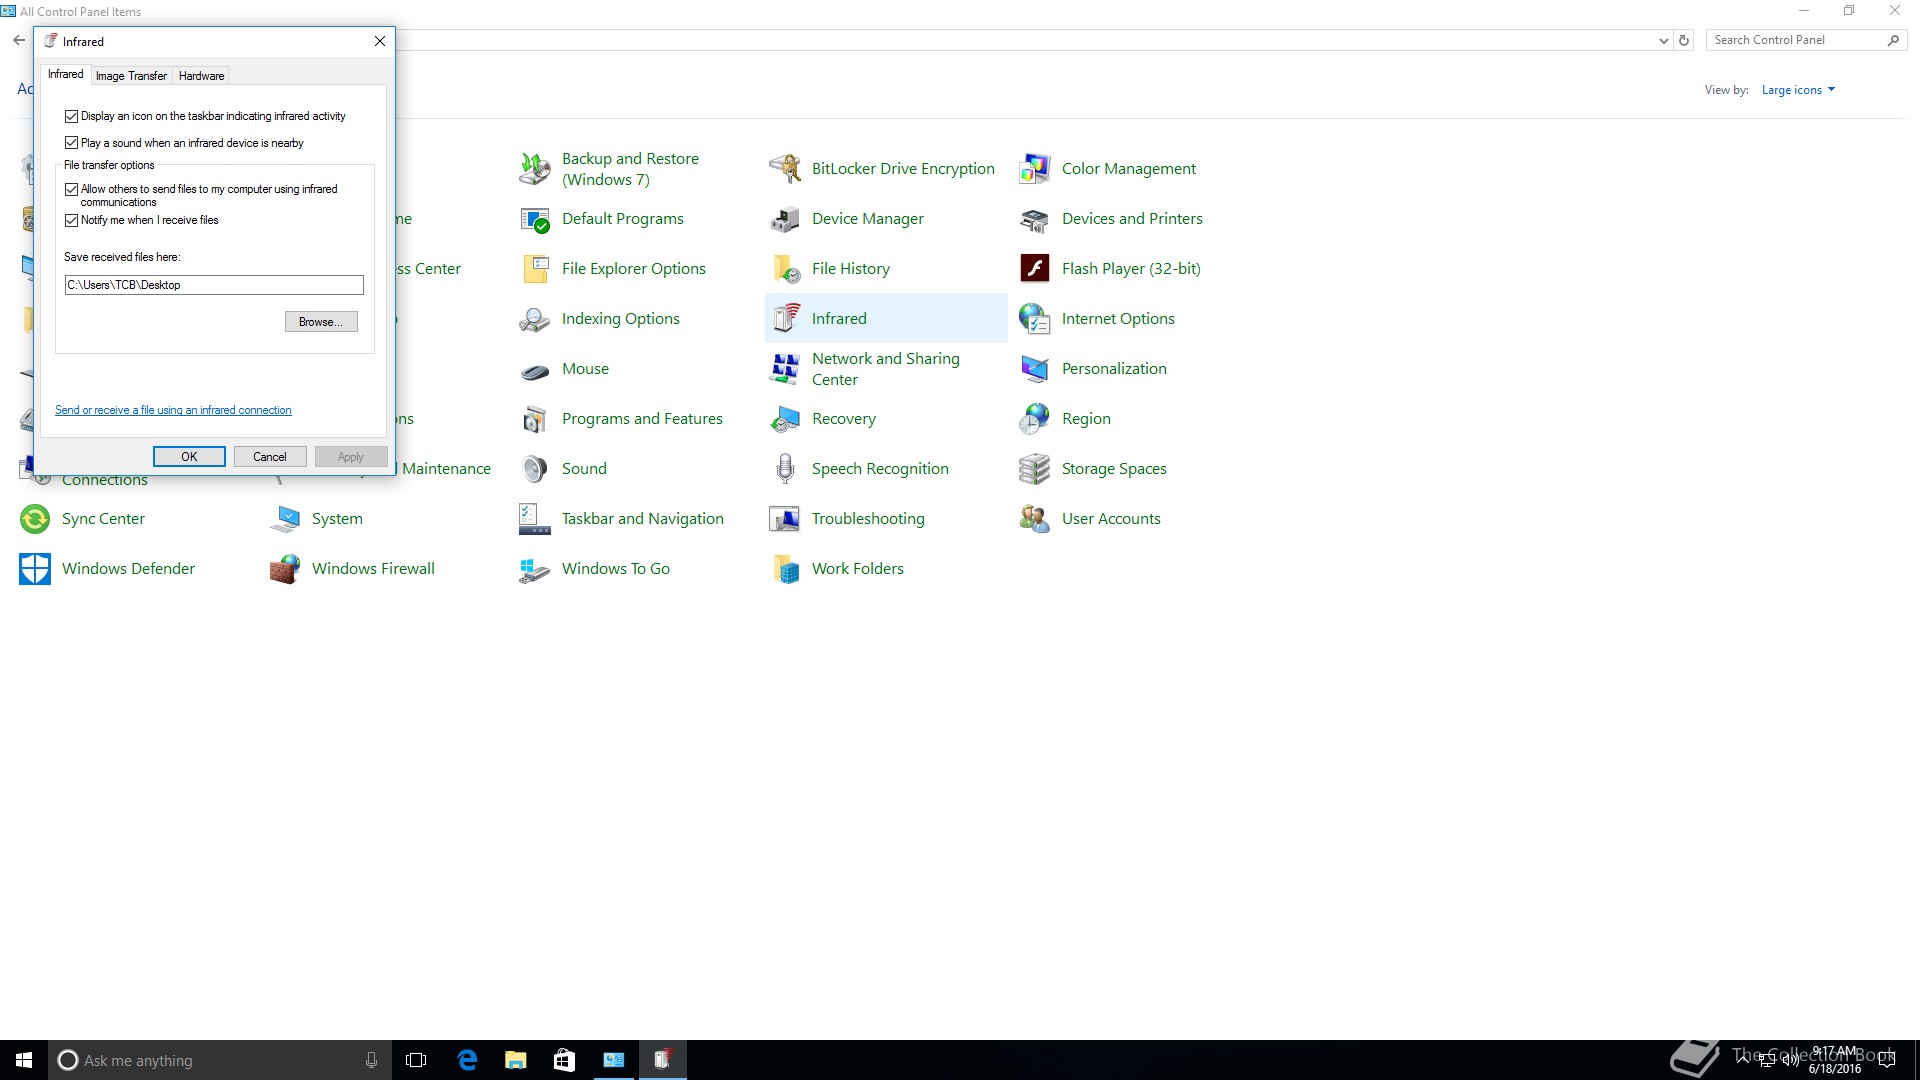This screenshot has height=1080, width=1920.
Task: Refresh the Control Panel address bar
Action: coord(1684,41)
